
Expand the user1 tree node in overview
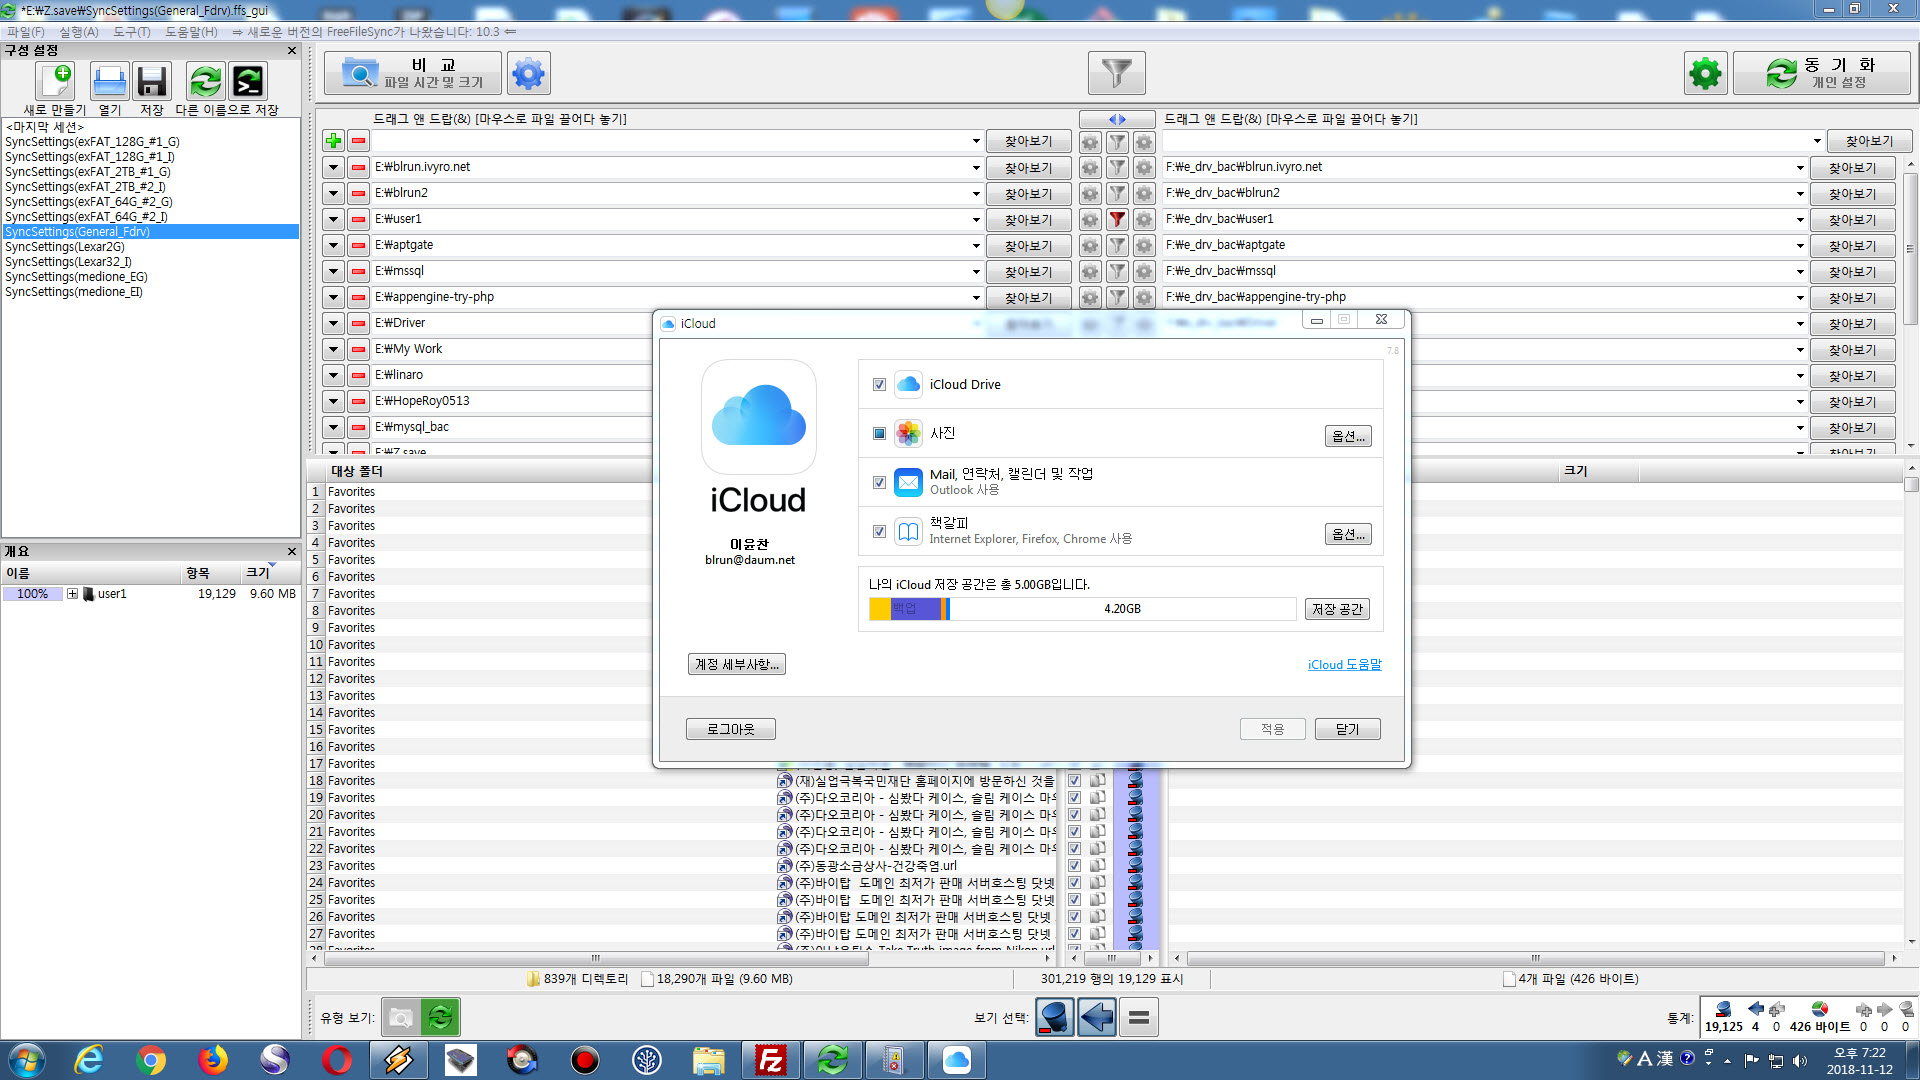point(72,594)
